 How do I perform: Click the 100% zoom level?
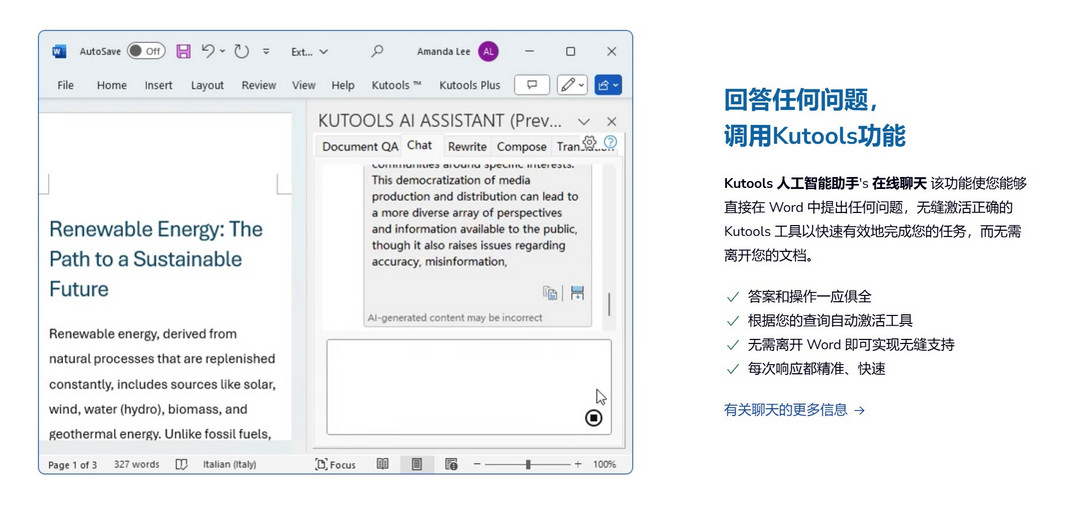click(604, 464)
